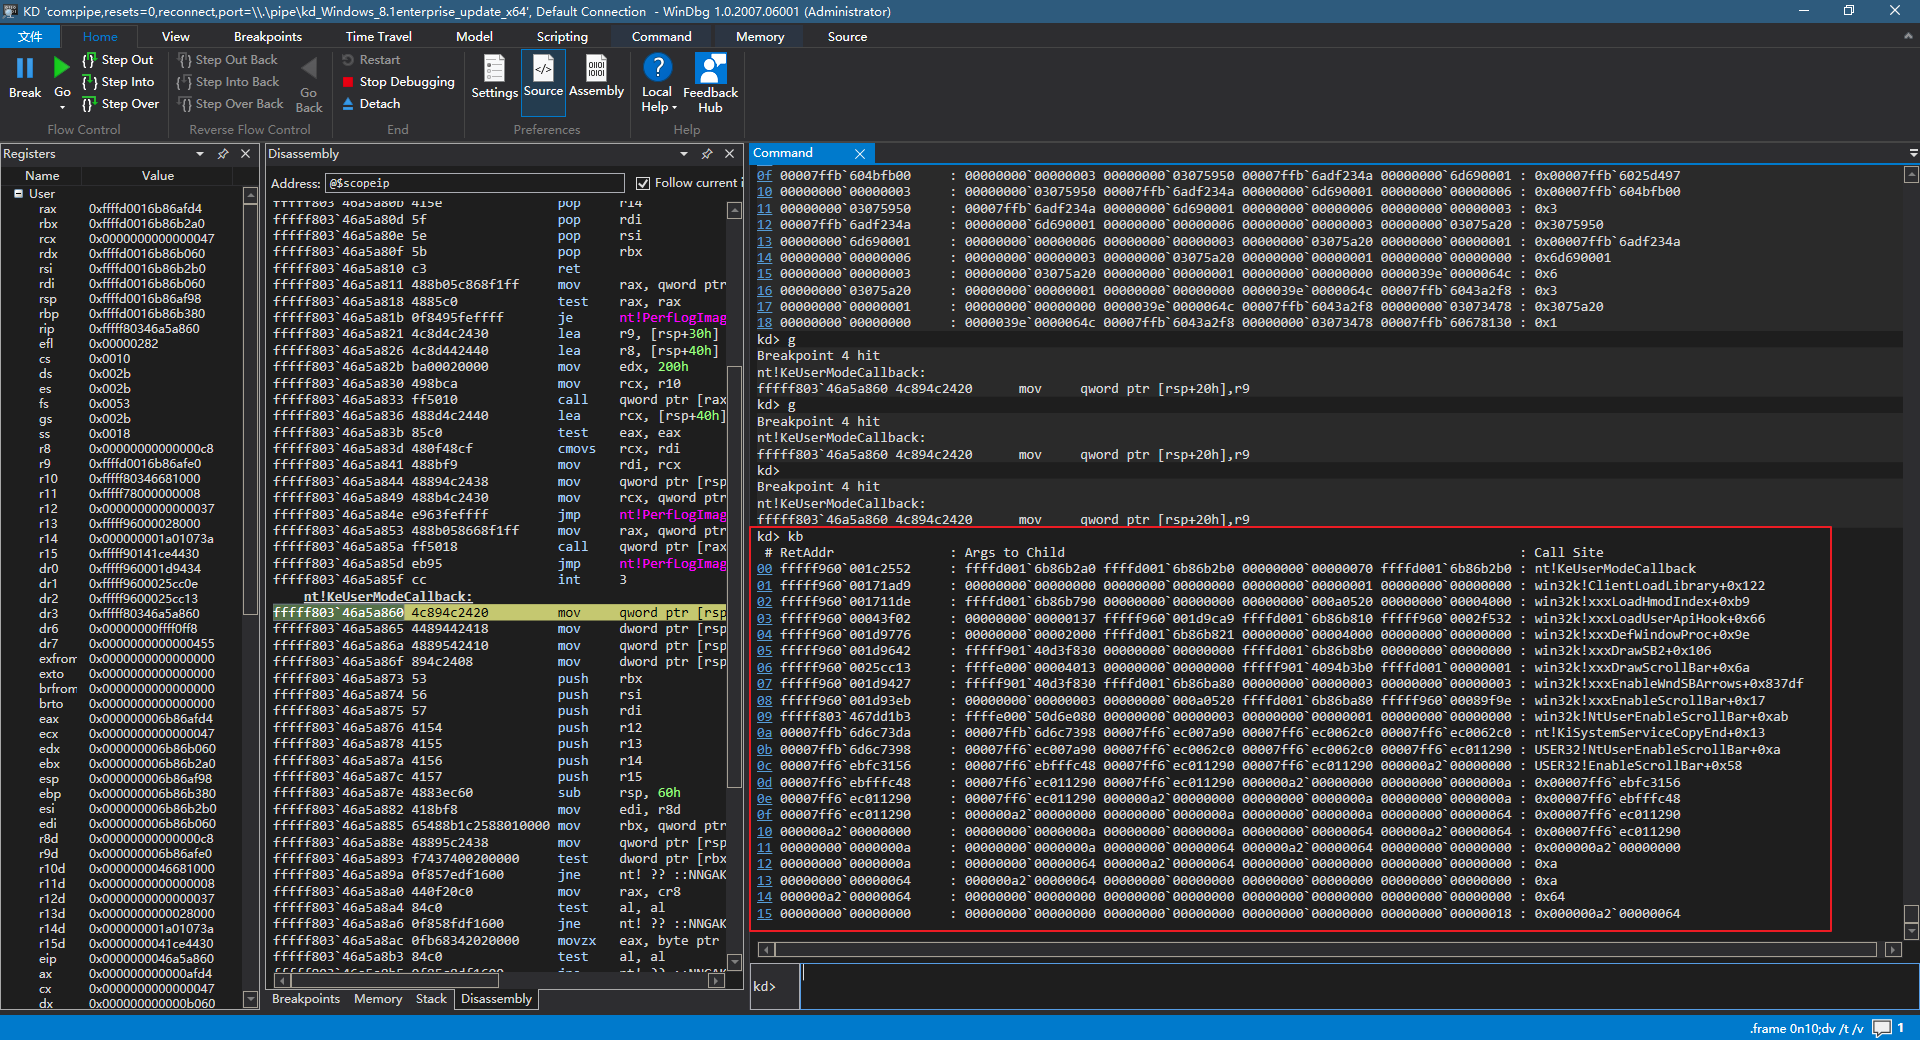Viewport: 1920px width, 1040px height.
Task: Click the Break pause icon
Action: coord(25,68)
